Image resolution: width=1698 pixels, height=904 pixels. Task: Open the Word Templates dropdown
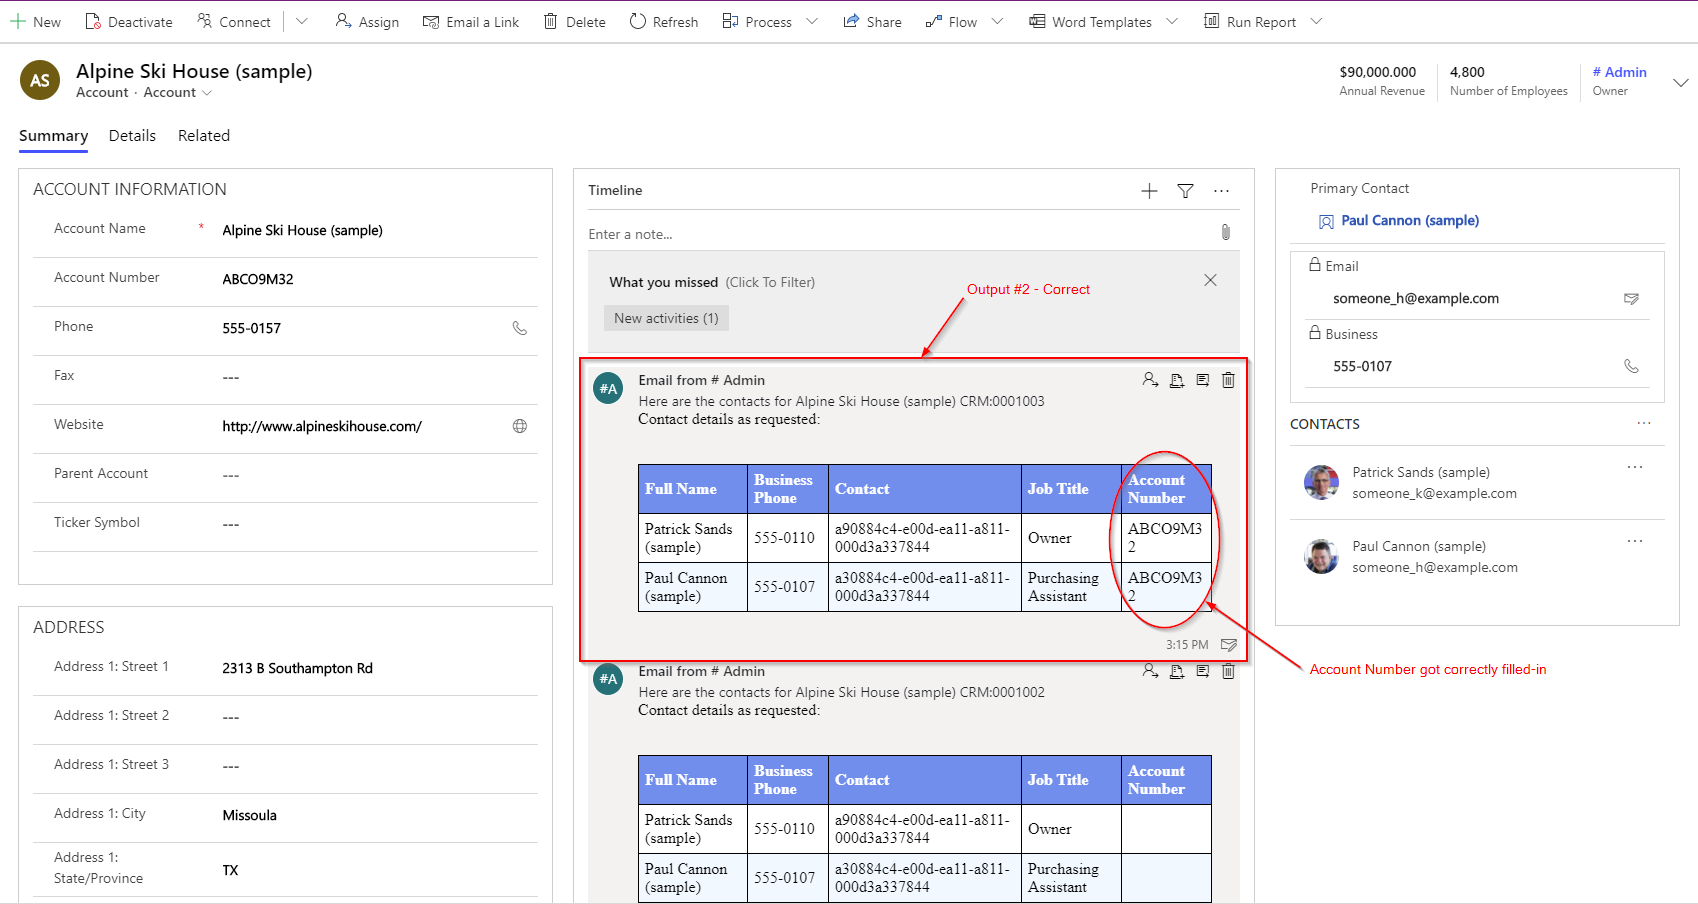[1172, 22]
